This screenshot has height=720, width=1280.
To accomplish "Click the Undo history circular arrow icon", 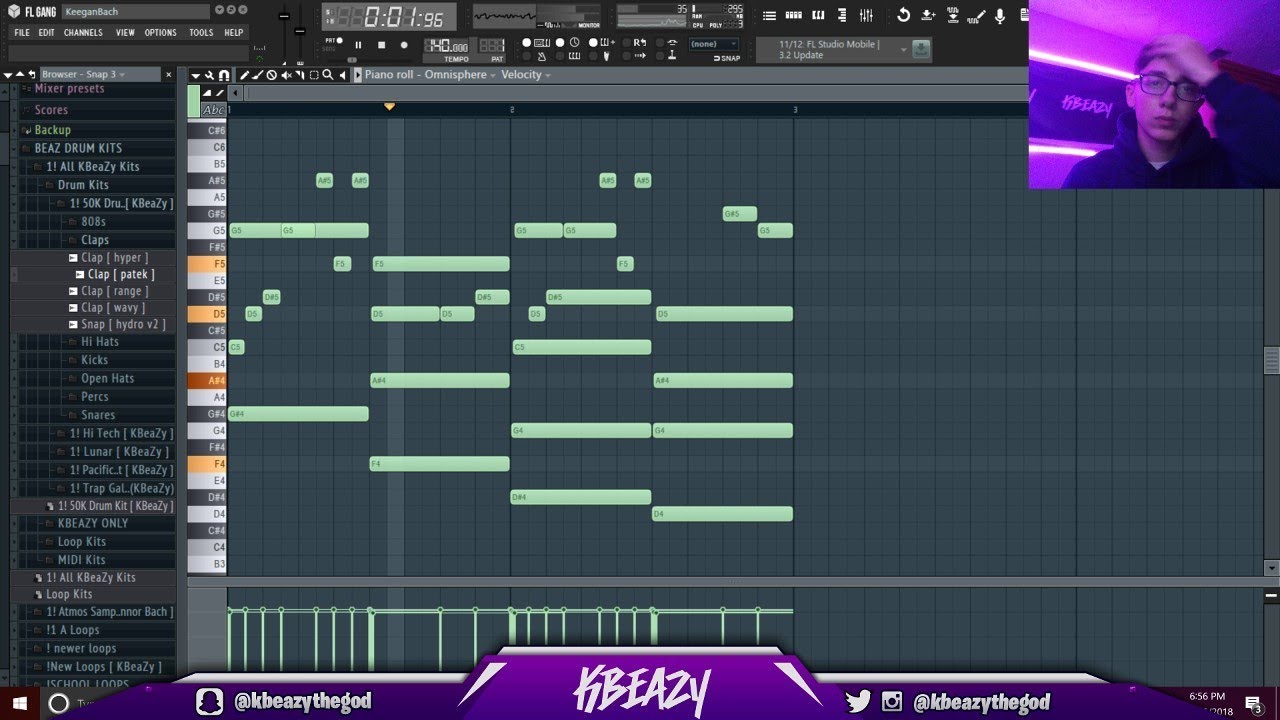I will click(903, 16).
